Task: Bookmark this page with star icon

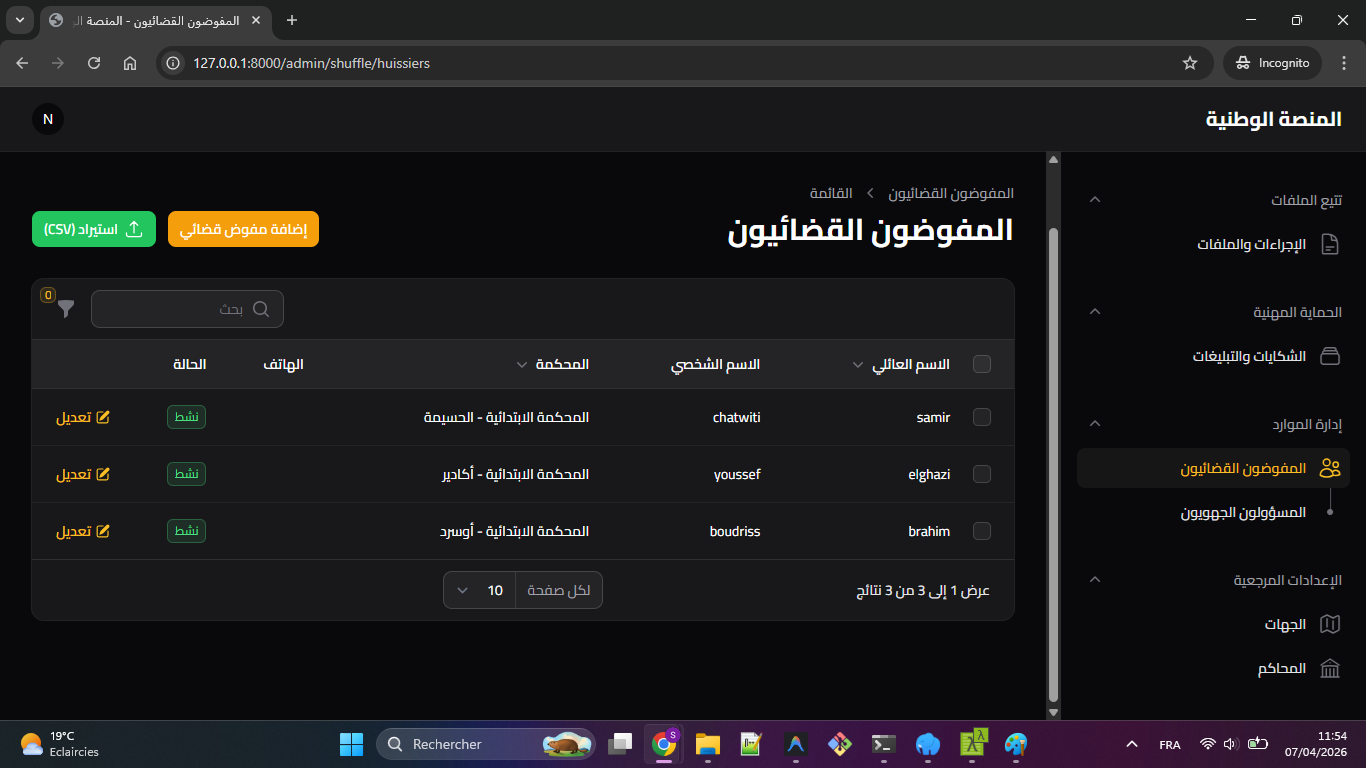Action: click(x=1189, y=63)
